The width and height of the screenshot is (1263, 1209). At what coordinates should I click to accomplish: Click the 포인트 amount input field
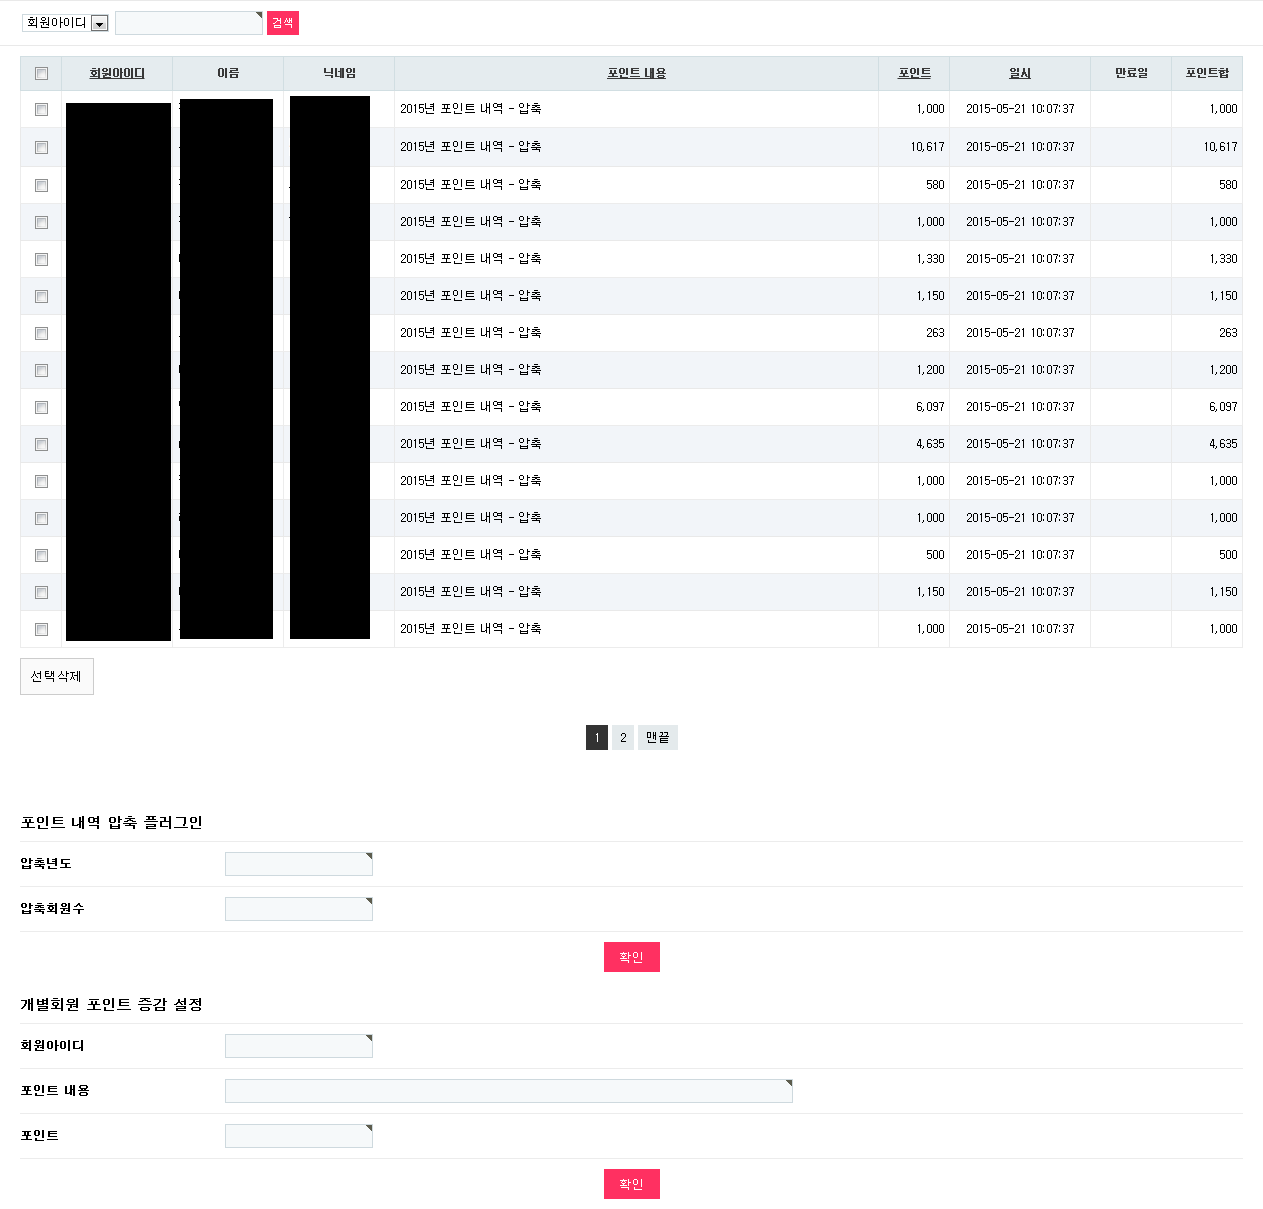(x=298, y=1135)
